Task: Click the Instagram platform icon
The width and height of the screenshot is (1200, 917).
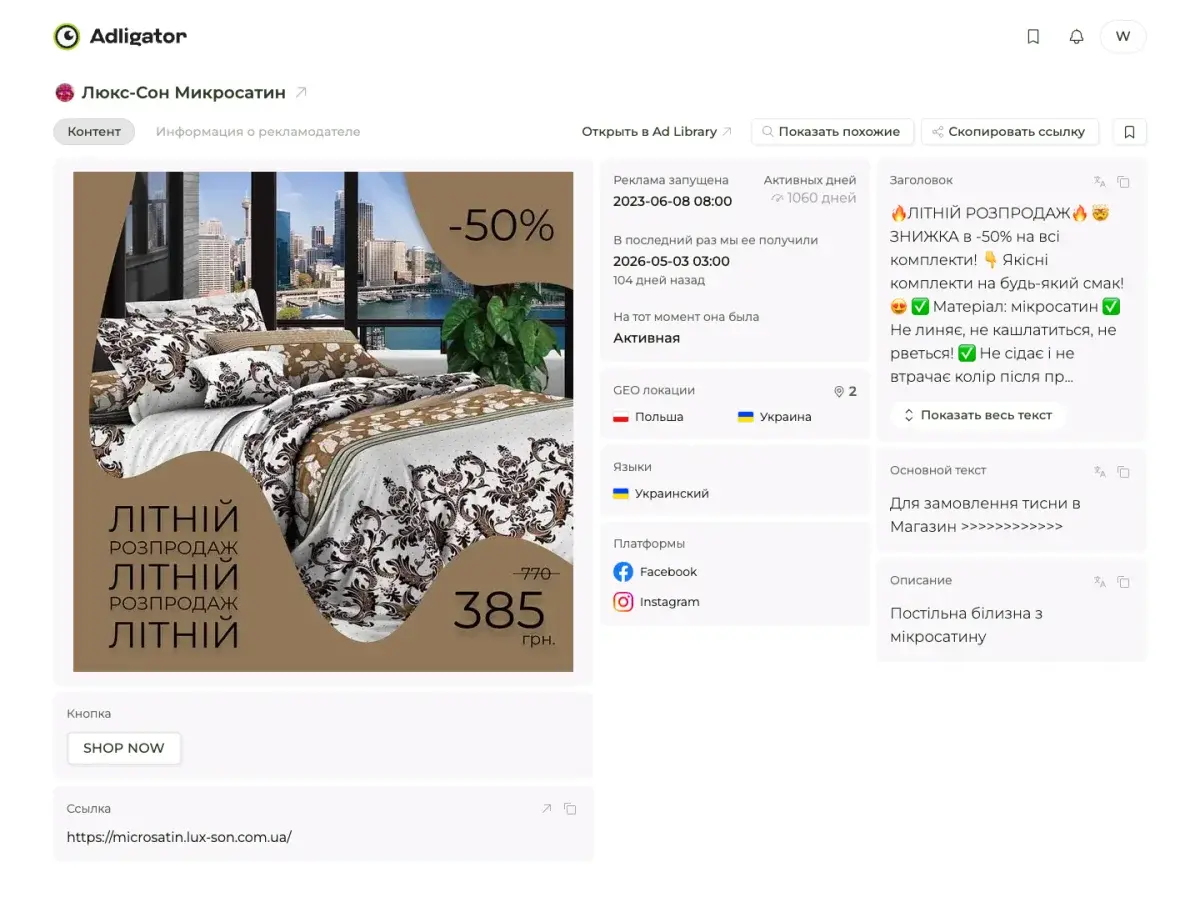Action: click(x=623, y=602)
